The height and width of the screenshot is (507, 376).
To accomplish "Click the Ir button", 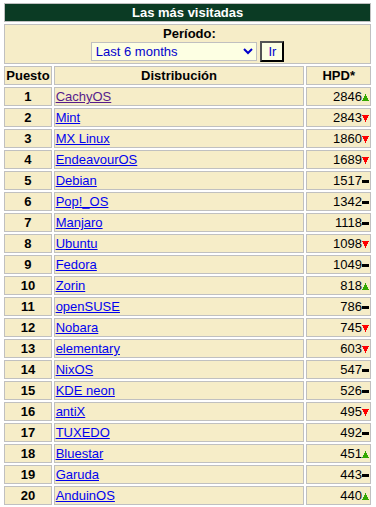I will [272, 52].
